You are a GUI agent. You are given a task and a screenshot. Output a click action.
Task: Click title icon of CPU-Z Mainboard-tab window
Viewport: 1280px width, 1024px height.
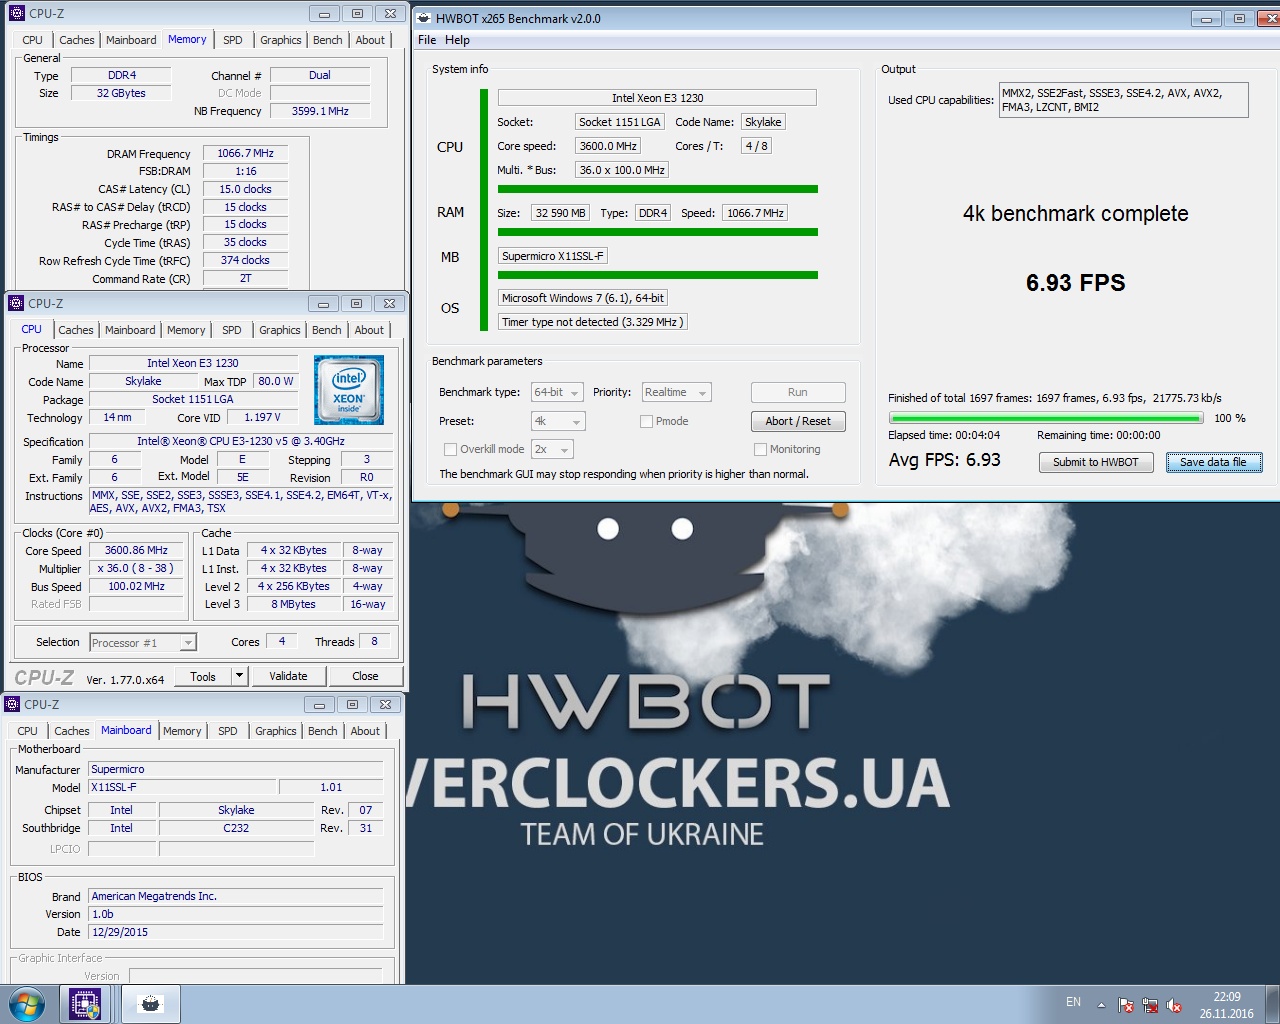point(12,704)
